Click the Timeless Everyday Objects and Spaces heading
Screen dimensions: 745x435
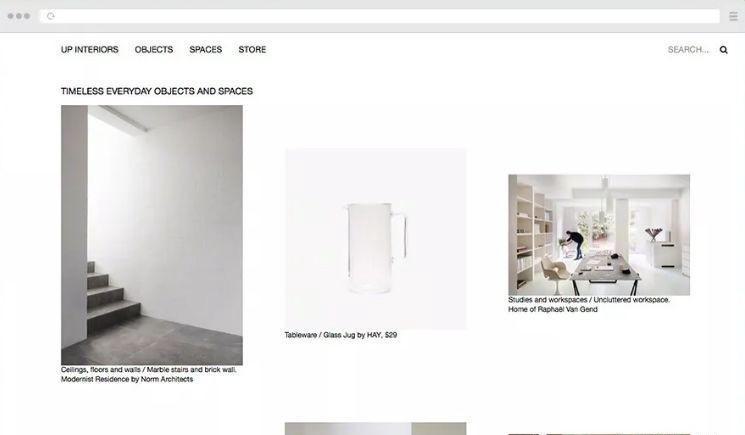(x=157, y=91)
